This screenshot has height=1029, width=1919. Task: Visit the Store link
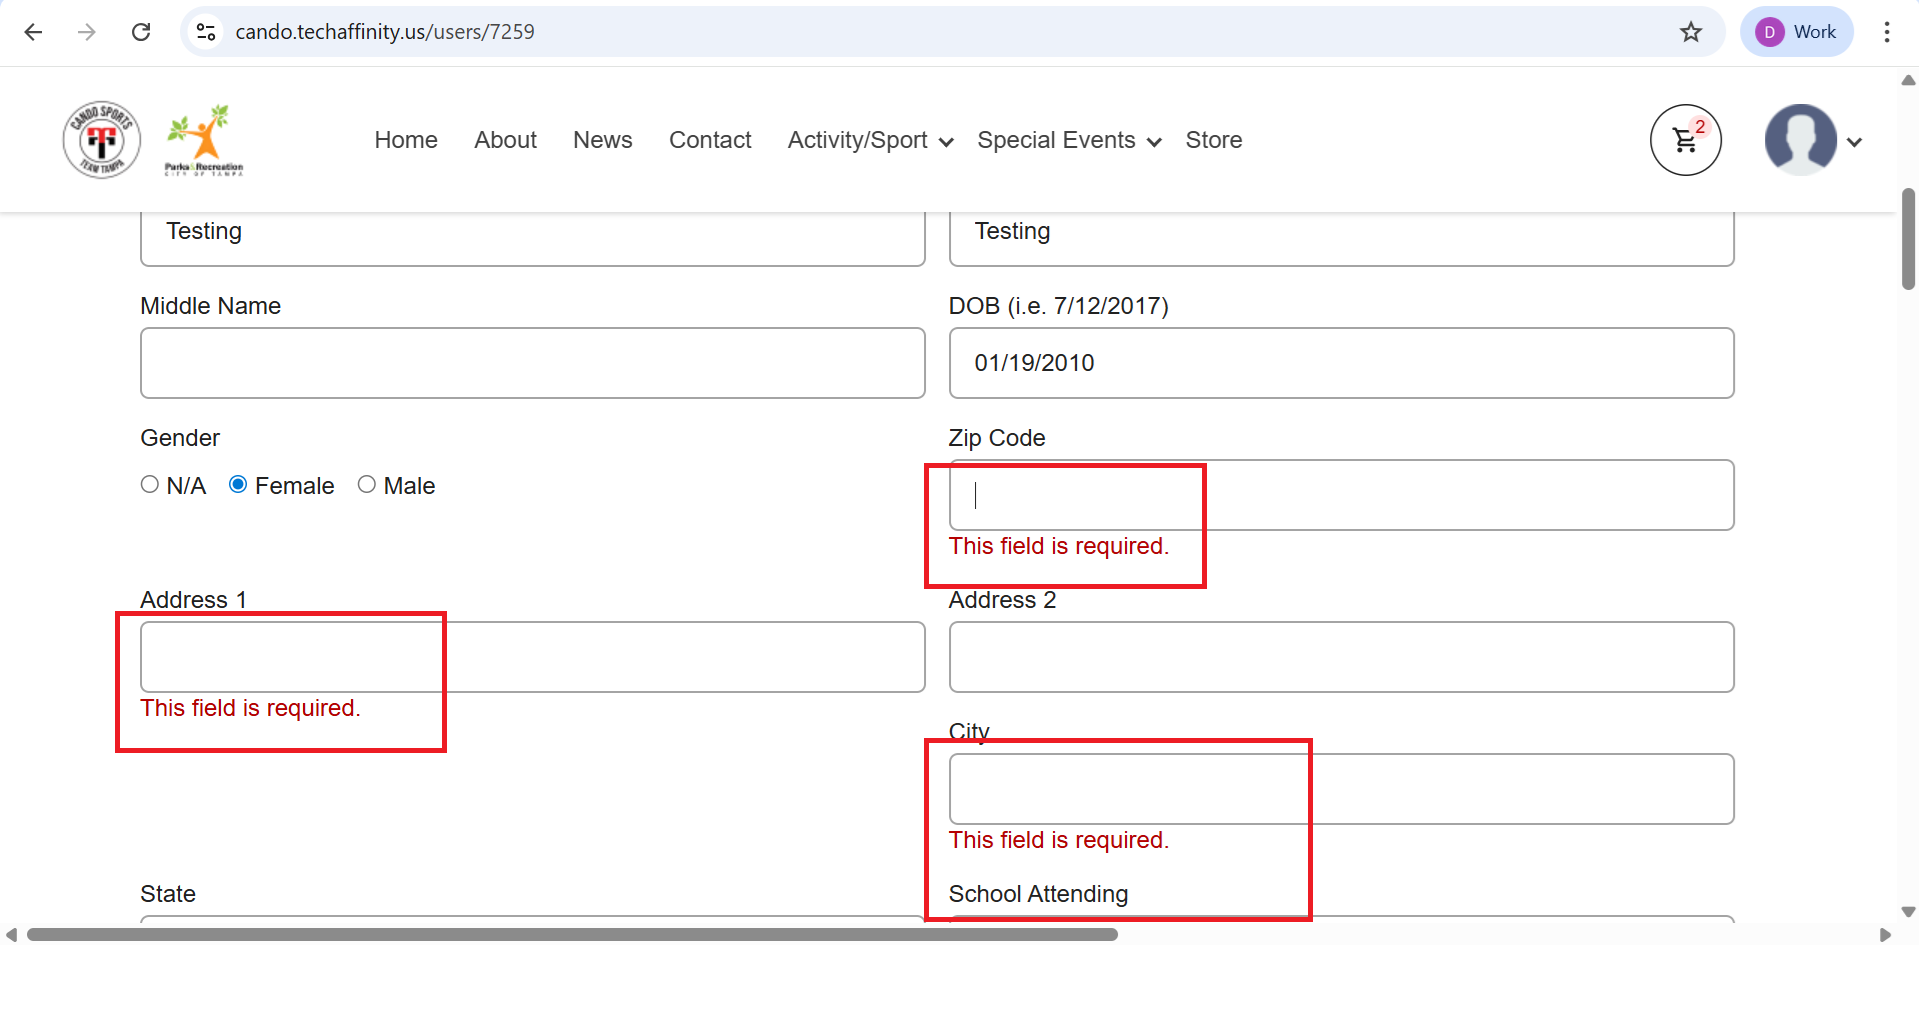point(1213,140)
